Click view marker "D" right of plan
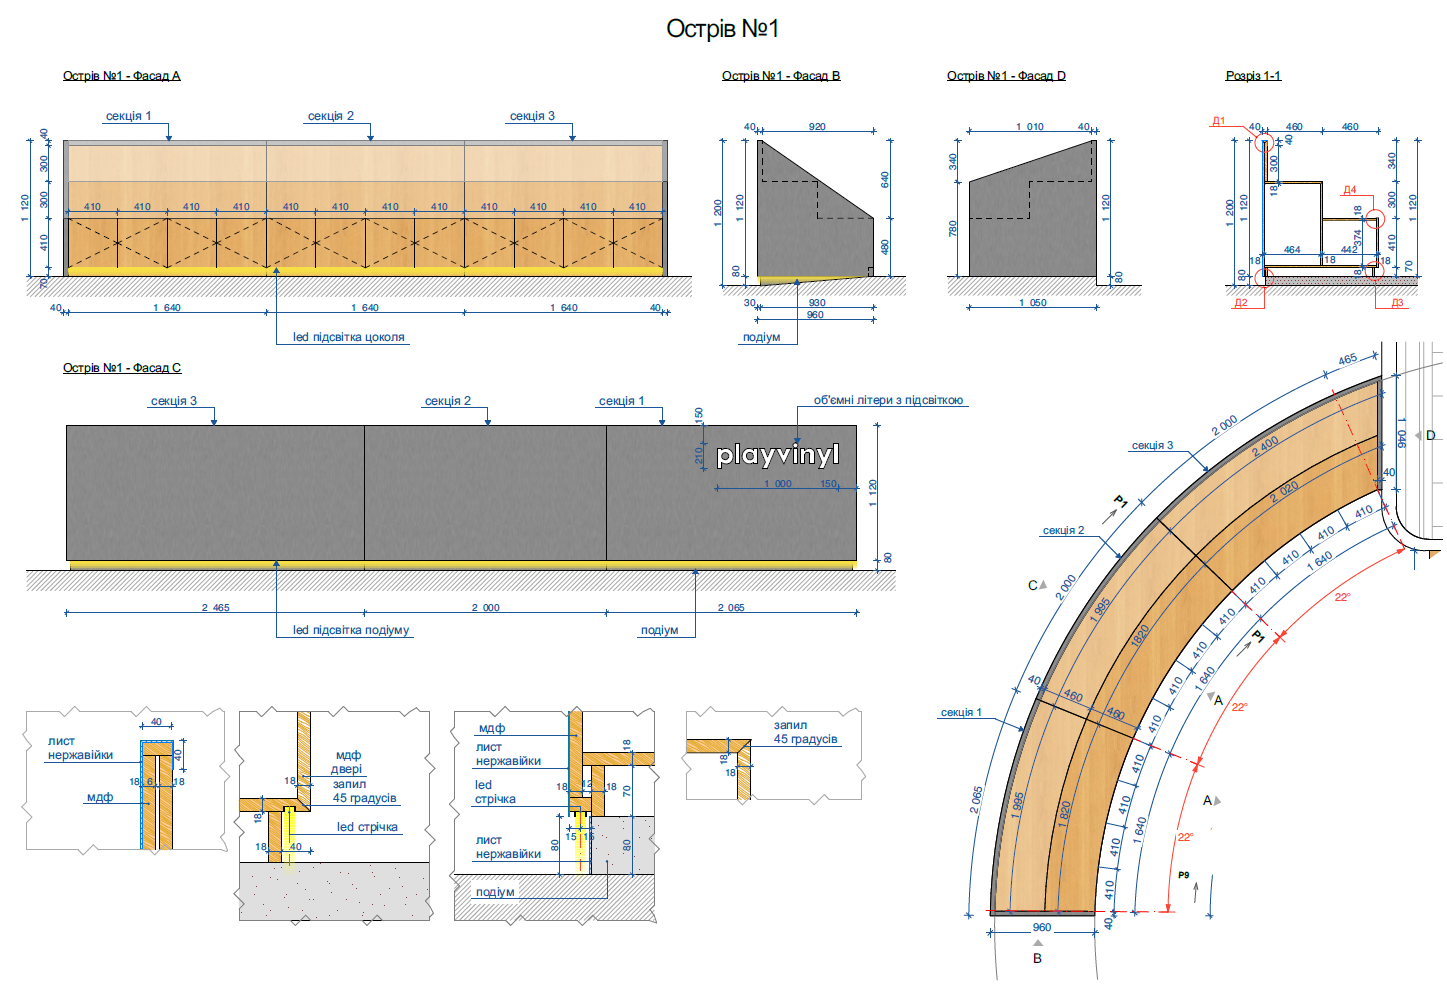 pos(1431,435)
